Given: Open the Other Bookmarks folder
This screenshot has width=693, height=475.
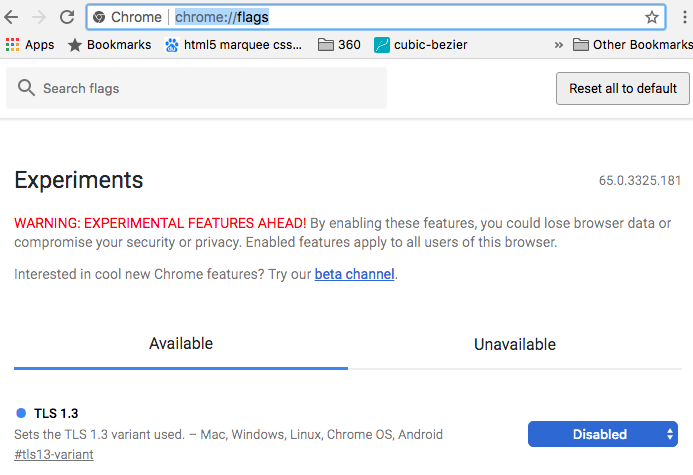Looking at the screenshot, I should coord(632,44).
